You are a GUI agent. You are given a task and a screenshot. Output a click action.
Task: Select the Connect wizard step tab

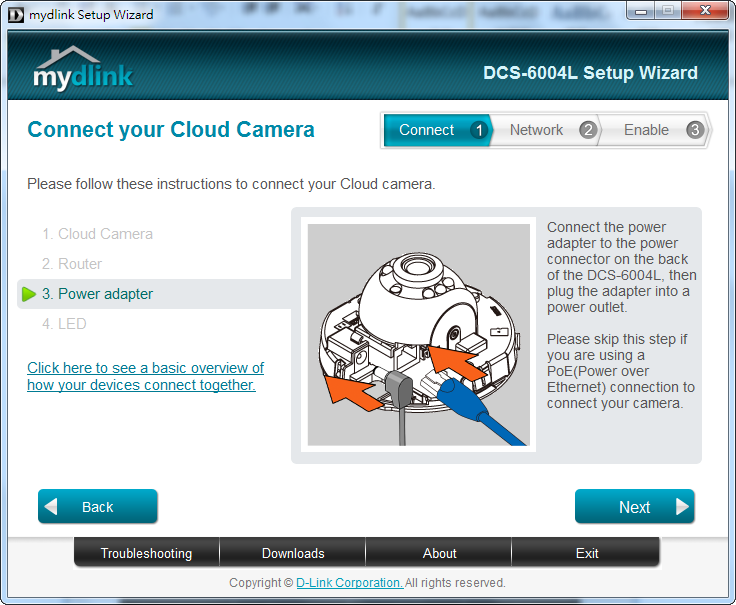click(426, 130)
